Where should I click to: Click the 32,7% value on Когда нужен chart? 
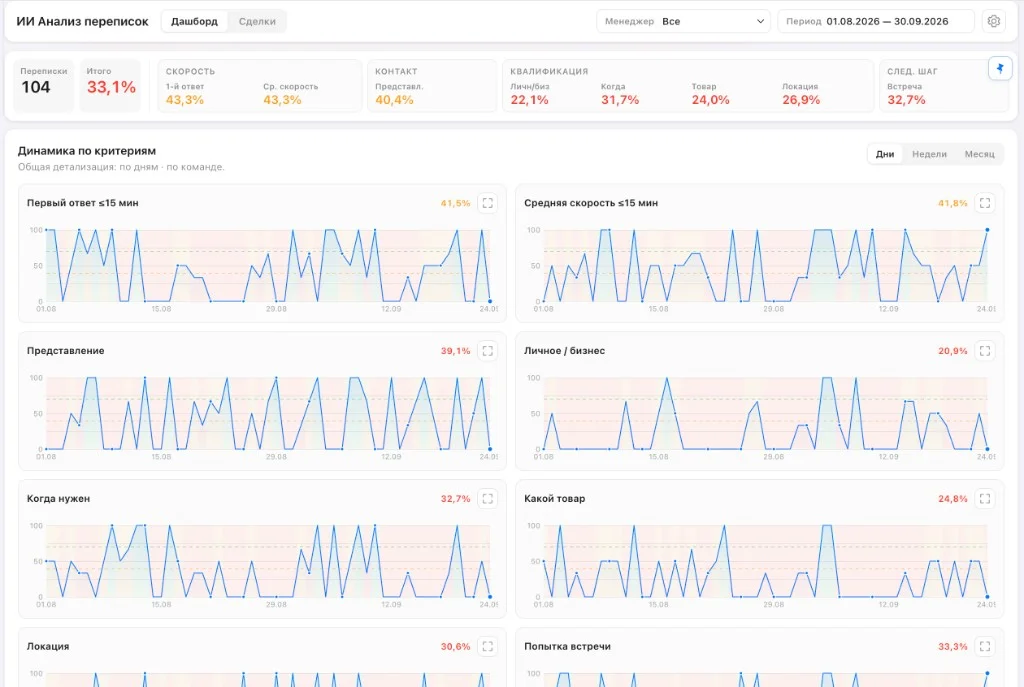coord(455,499)
